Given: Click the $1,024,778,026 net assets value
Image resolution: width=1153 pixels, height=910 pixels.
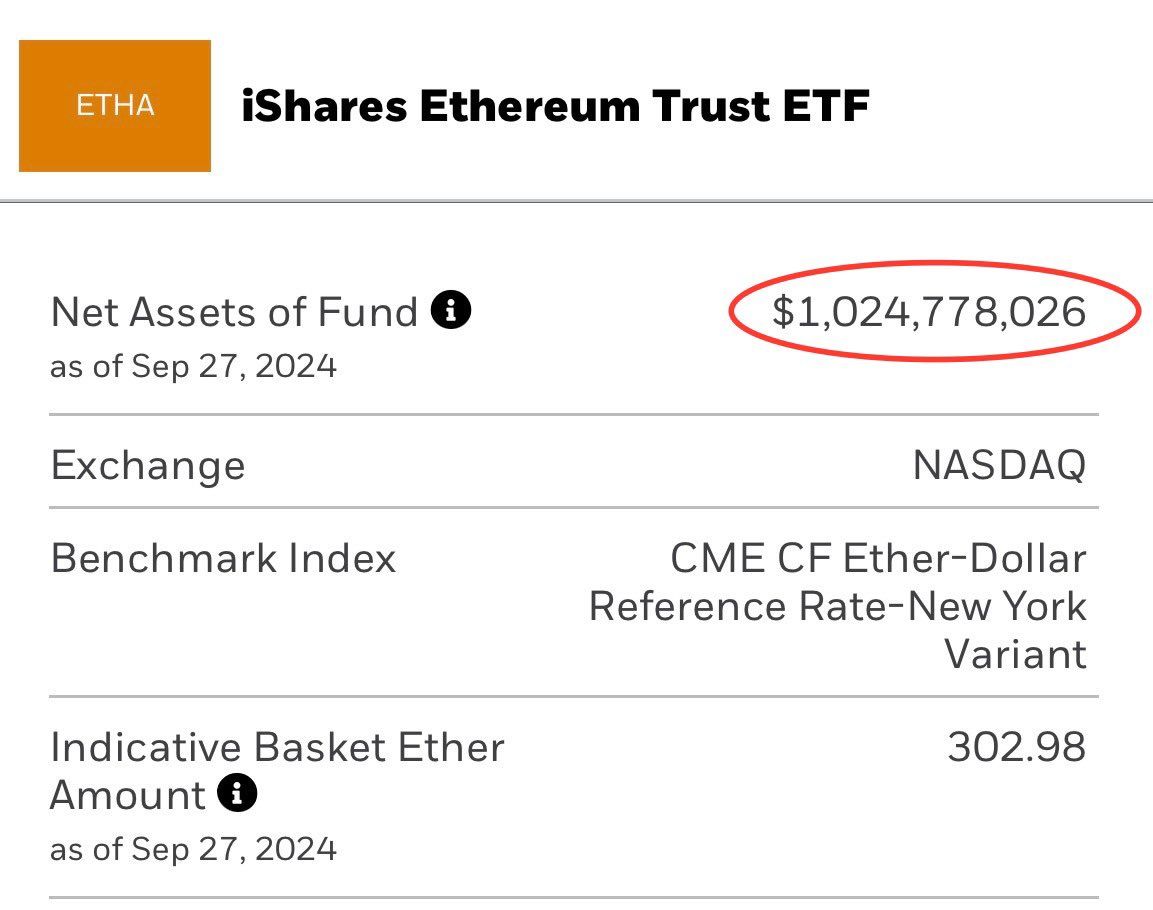Looking at the screenshot, I should click(928, 312).
